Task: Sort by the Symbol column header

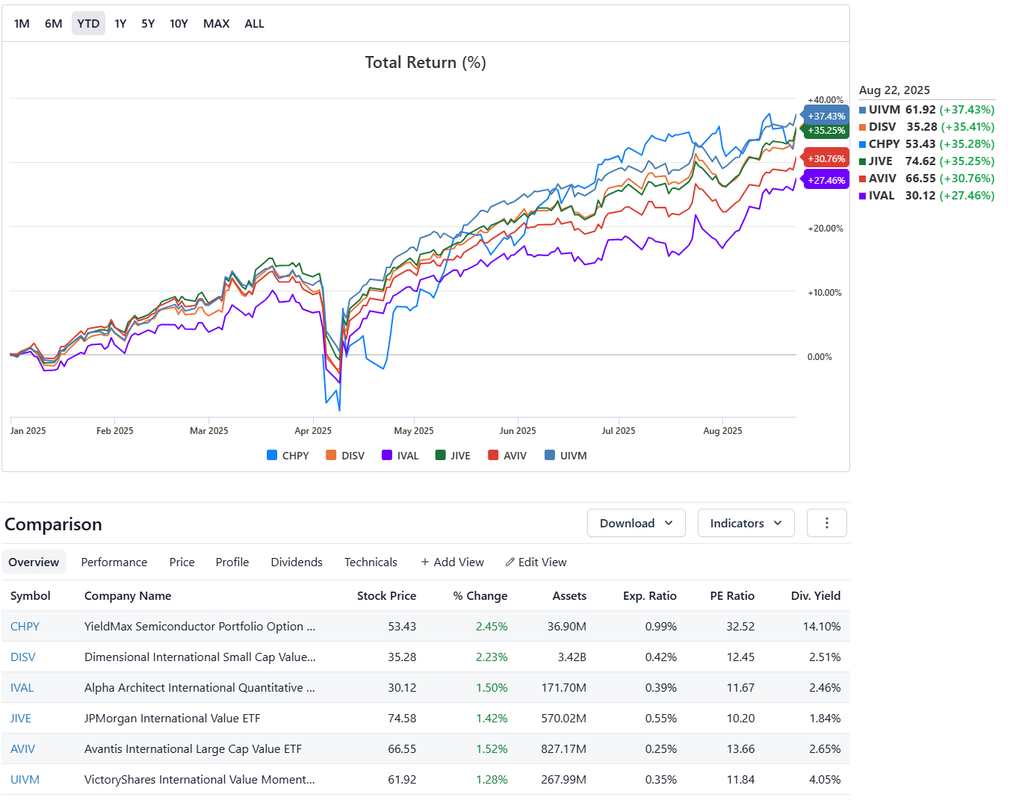Action: (30, 595)
